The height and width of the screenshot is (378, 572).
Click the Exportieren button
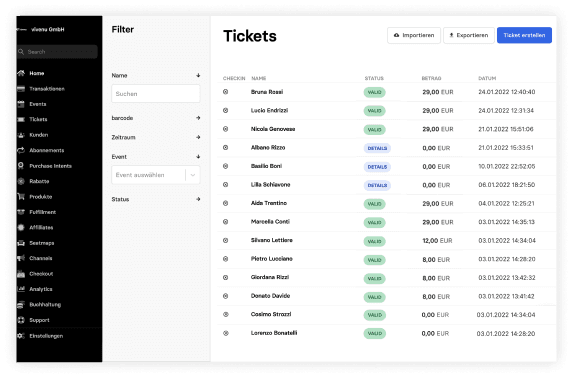point(469,35)
